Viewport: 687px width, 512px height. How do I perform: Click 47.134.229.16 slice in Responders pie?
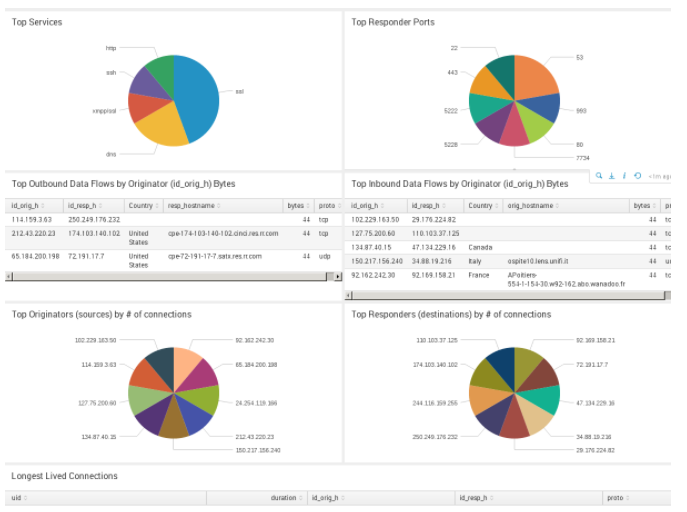click(x=543, y=399)
